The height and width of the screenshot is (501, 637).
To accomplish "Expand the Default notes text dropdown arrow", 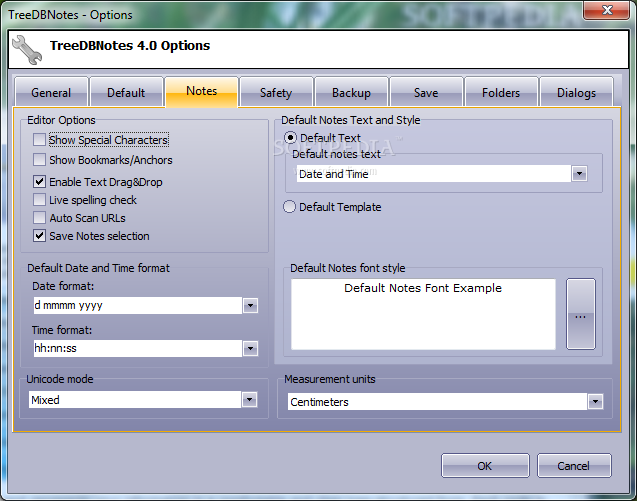I will 579,174.
